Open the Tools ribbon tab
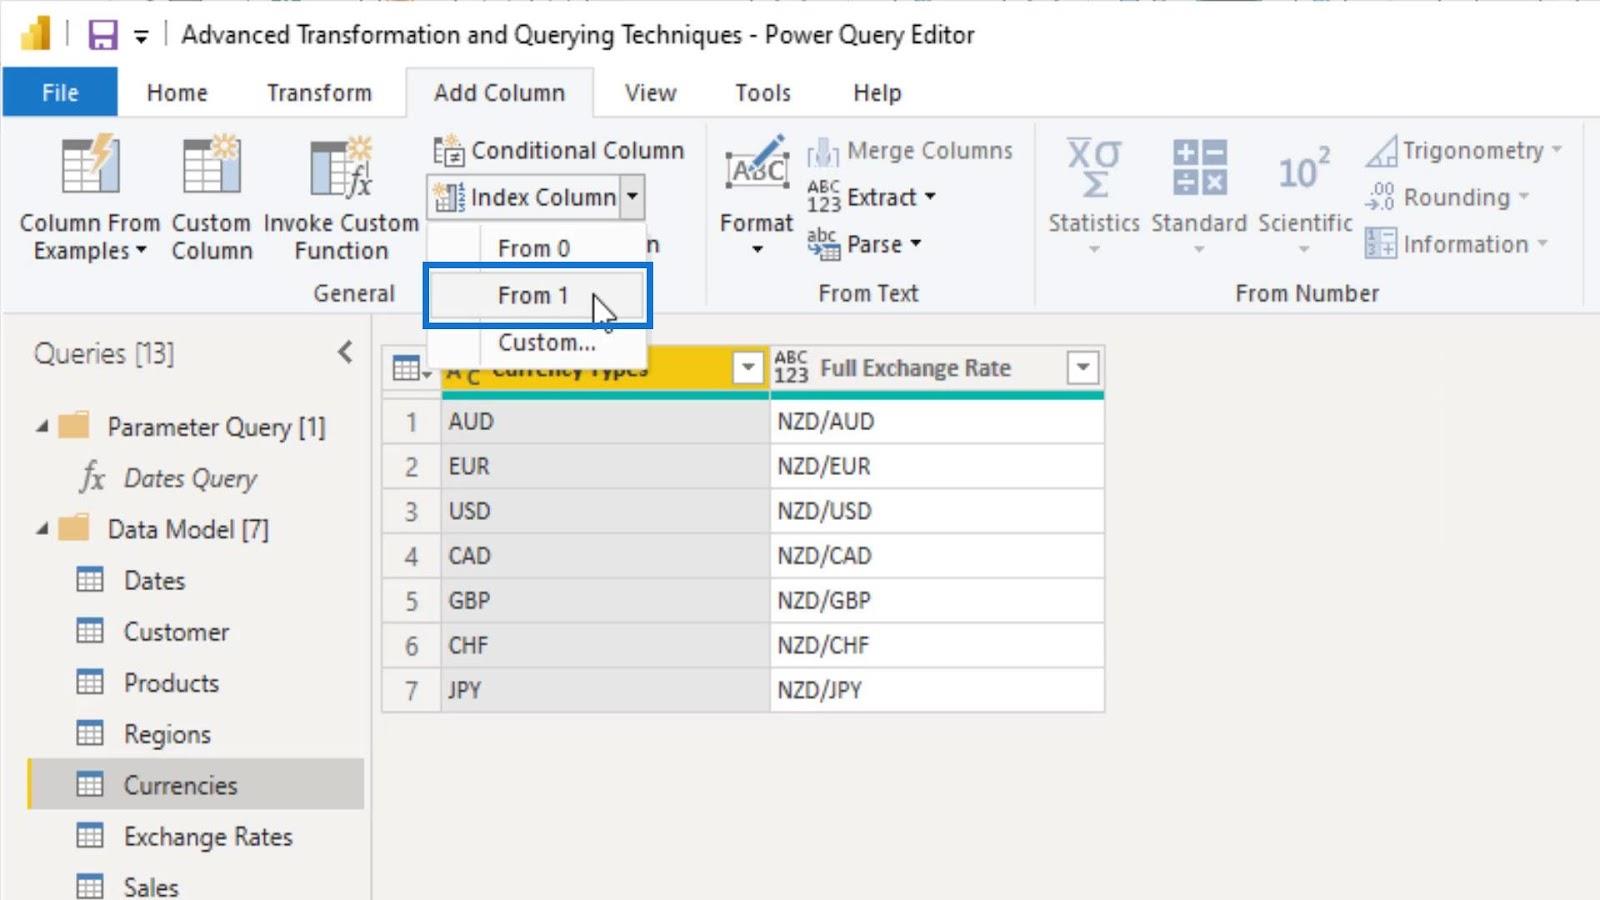The image size is (1600, 900). [763, 92]
